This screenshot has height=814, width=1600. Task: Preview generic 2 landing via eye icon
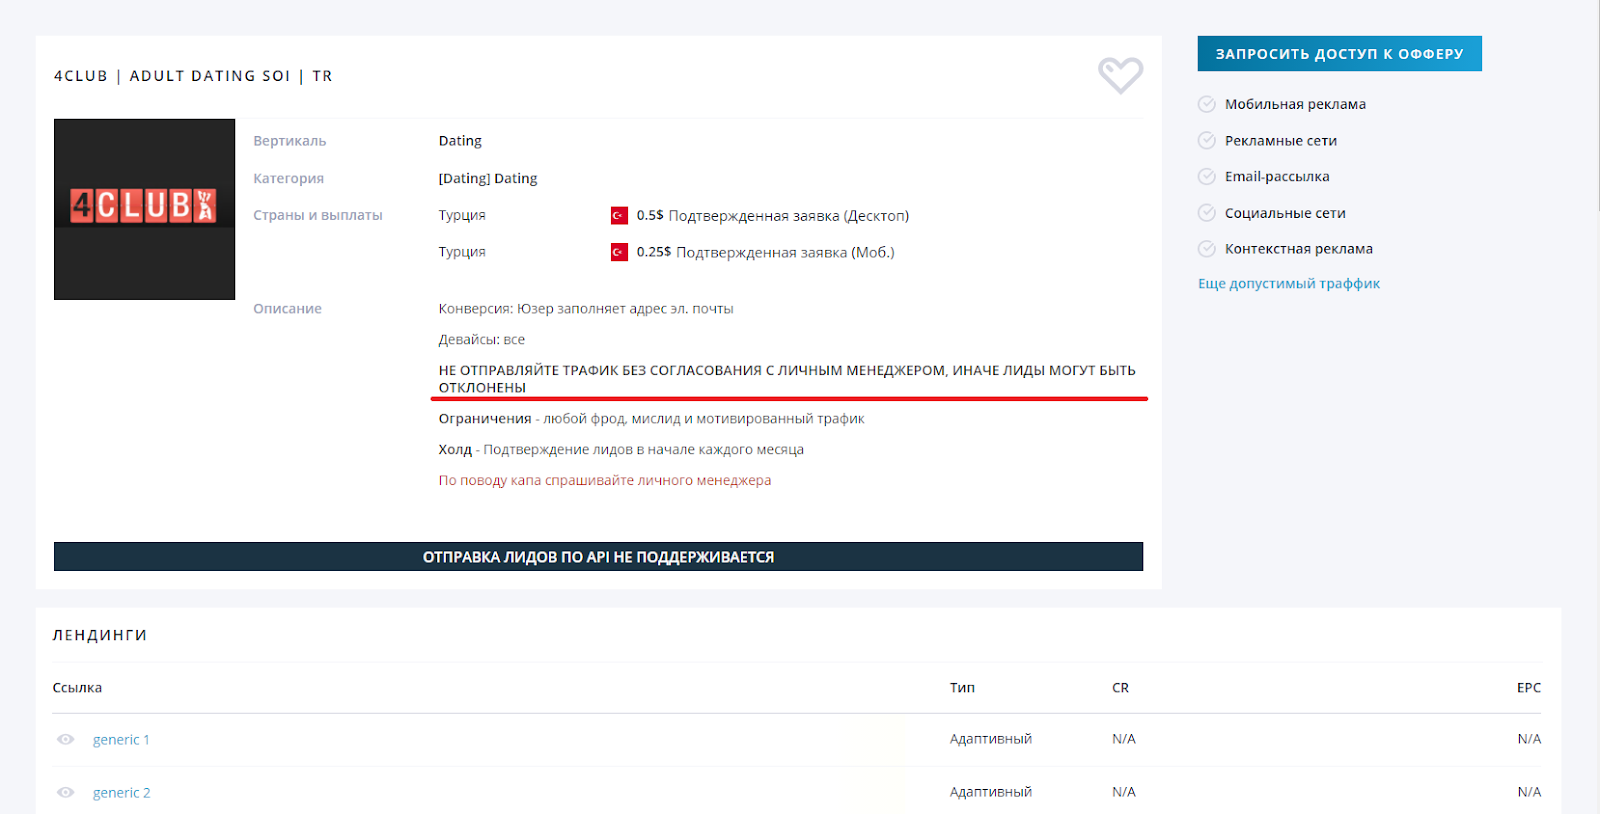65,793
